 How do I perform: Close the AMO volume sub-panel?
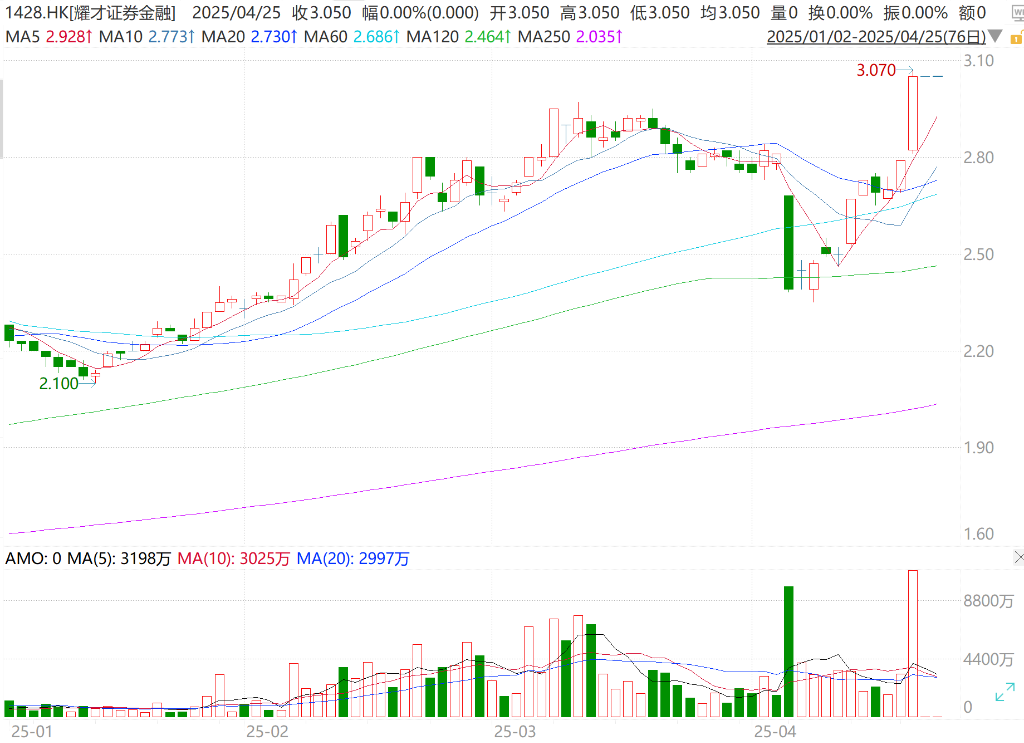point(1019,557)
